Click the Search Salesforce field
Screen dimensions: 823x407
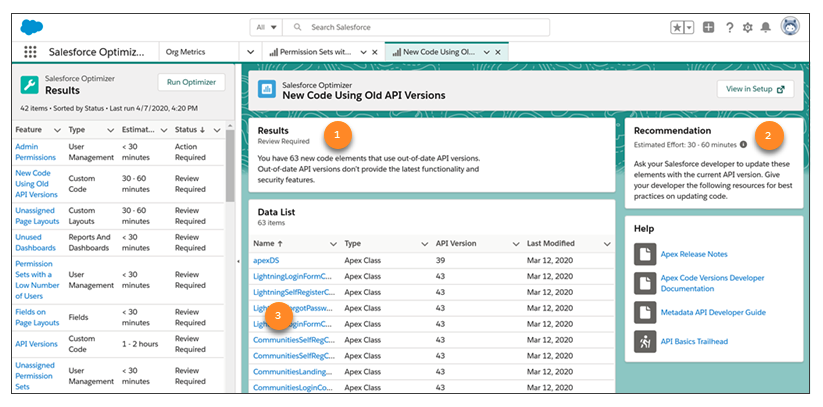416,27
